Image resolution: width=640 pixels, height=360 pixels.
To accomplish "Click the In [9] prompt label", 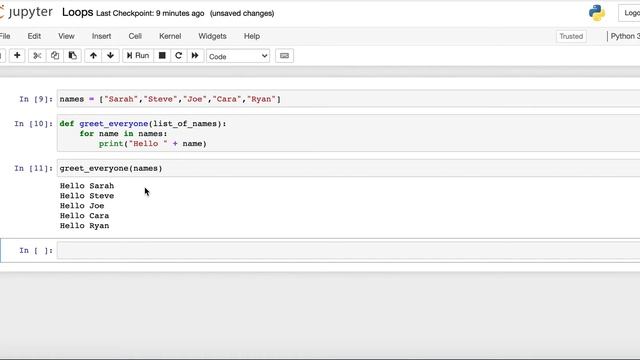I will (36, 99).
